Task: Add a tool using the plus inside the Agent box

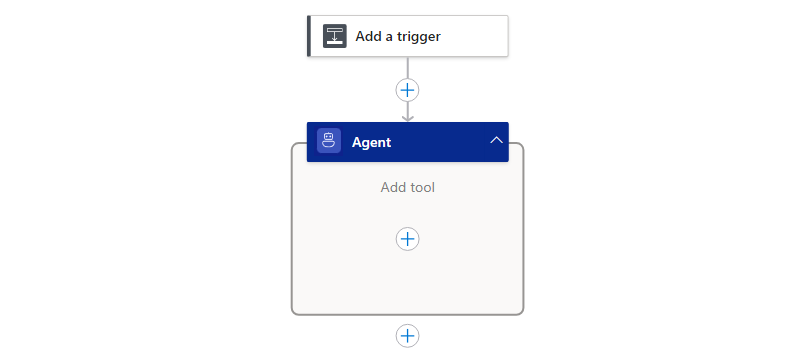Action: point(407,239)
